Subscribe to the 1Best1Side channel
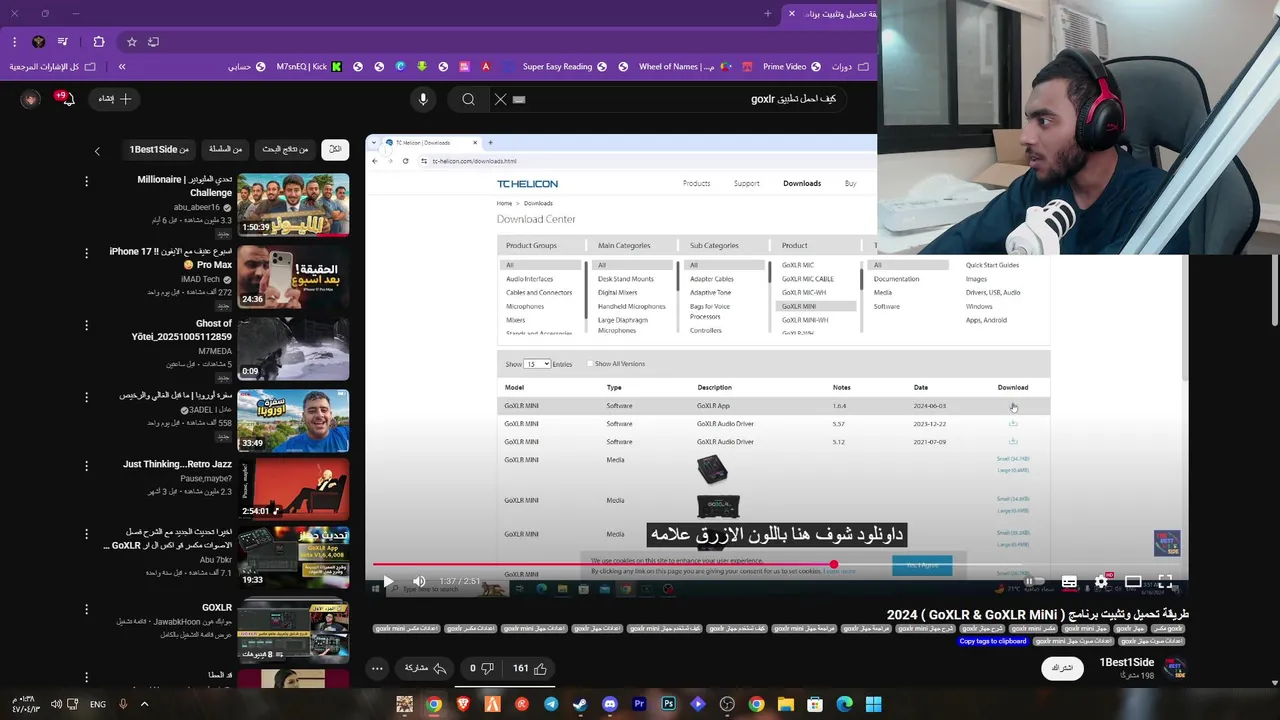This screenshot has width=1280, height=720. pyautogui.click(x=1062, y=668)
